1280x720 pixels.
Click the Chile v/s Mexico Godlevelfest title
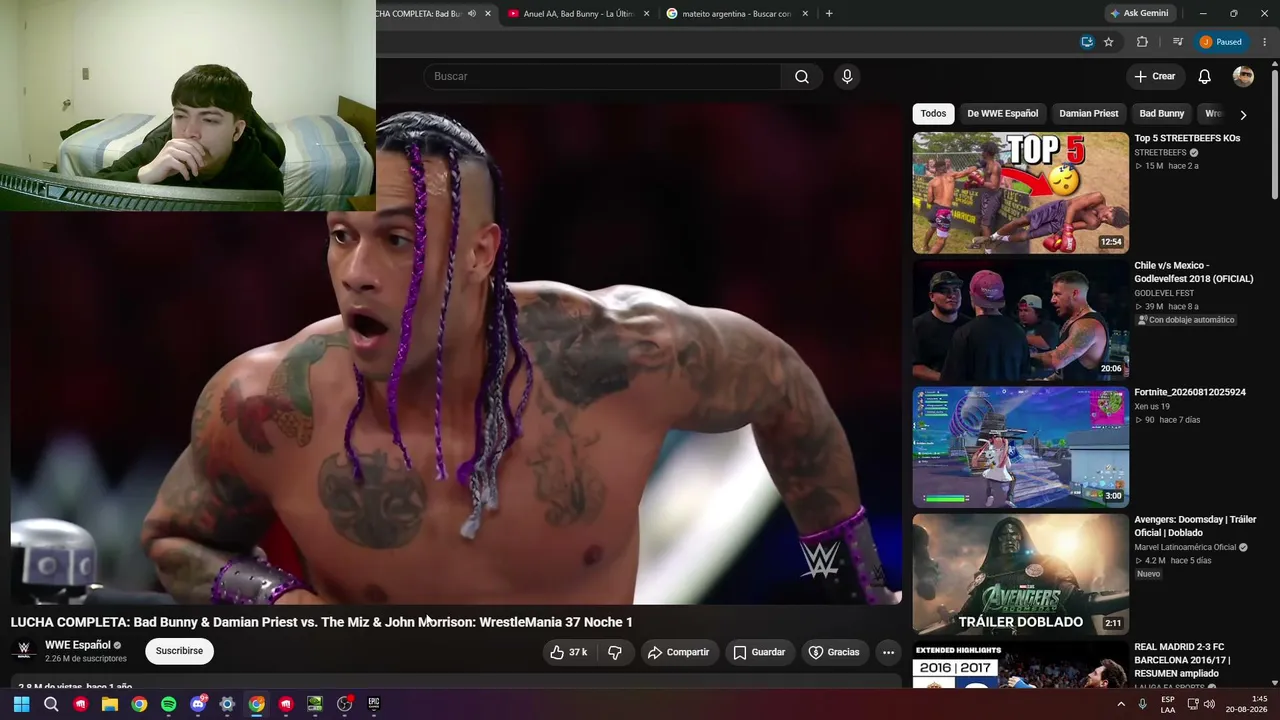[1194, 272]
